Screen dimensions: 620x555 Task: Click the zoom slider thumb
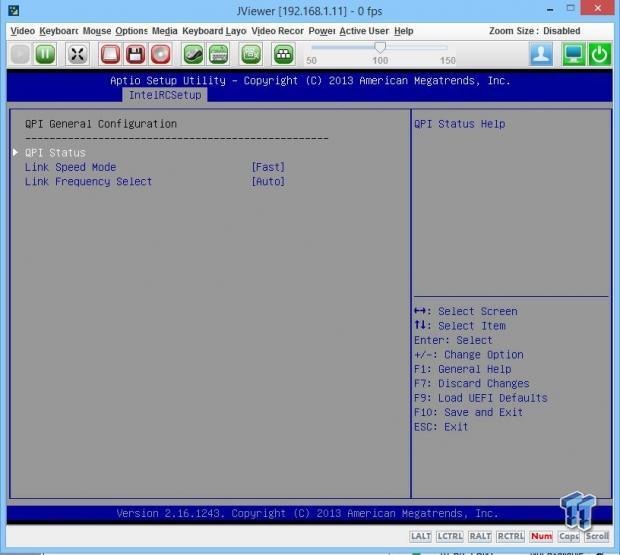click(x=380, y=47)
